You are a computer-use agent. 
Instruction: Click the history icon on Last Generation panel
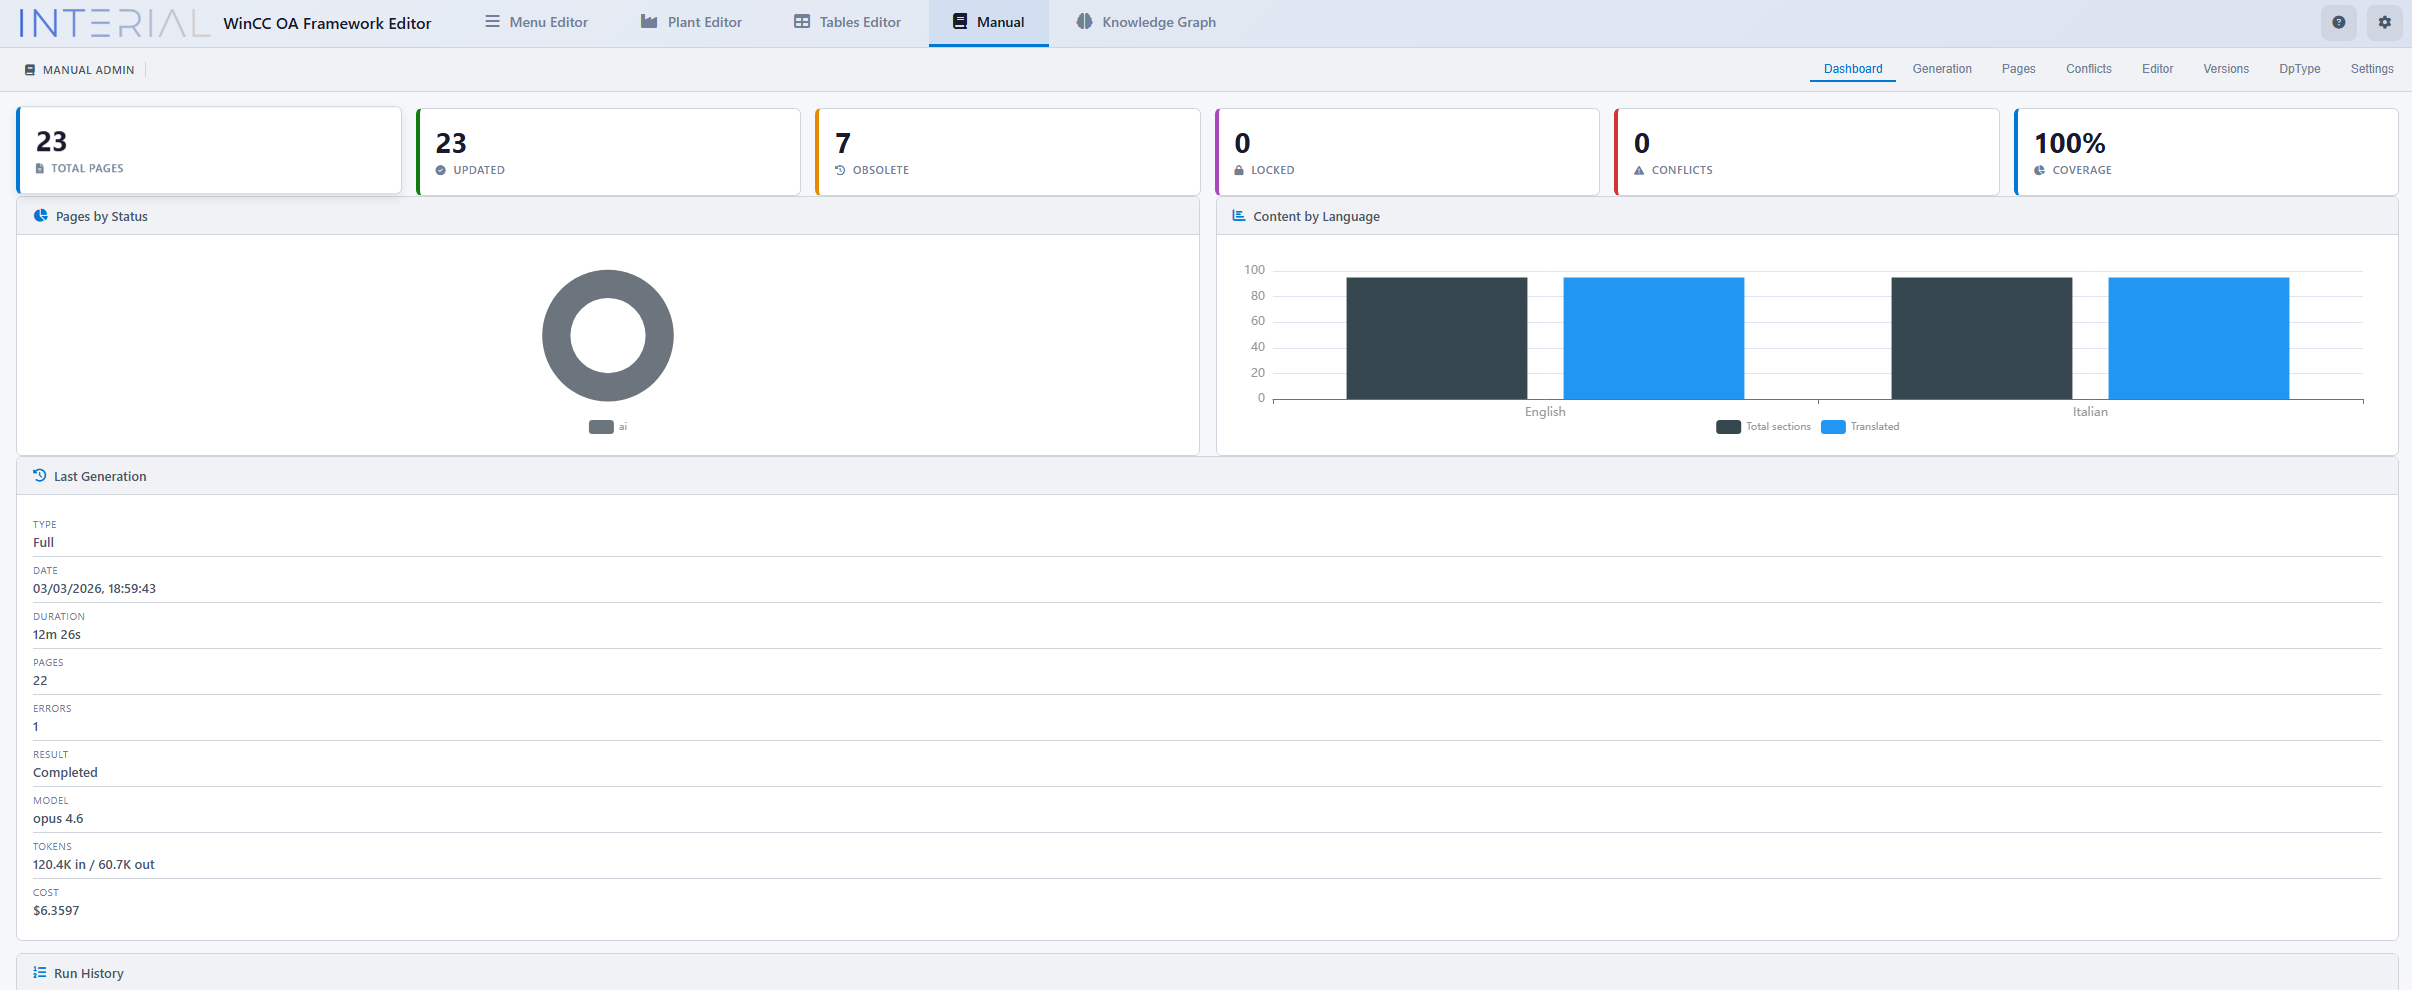pyautogui.click(x=39, y=476)
